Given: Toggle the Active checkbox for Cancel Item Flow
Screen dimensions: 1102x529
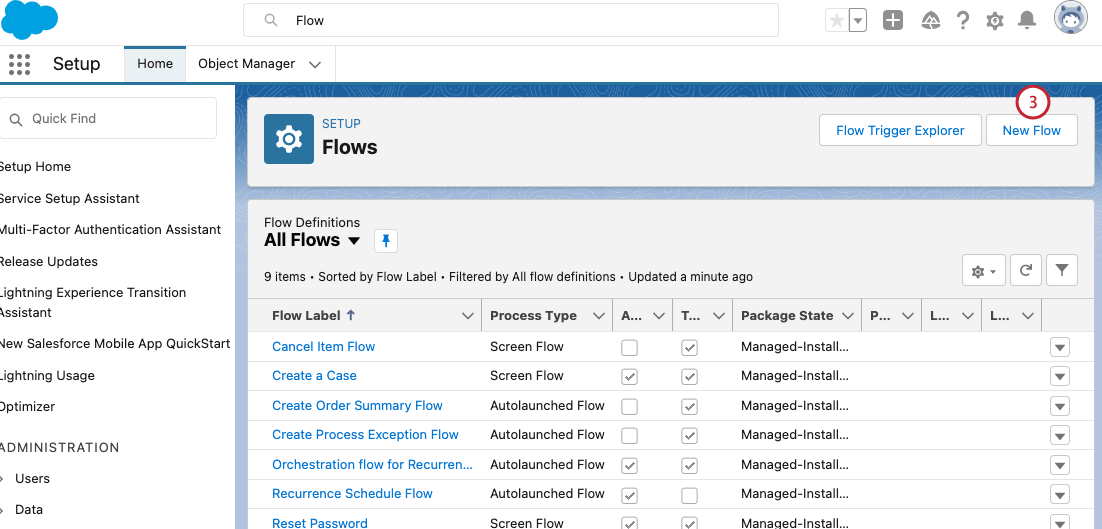Looking at the screenshot, I should pos(629,348).
